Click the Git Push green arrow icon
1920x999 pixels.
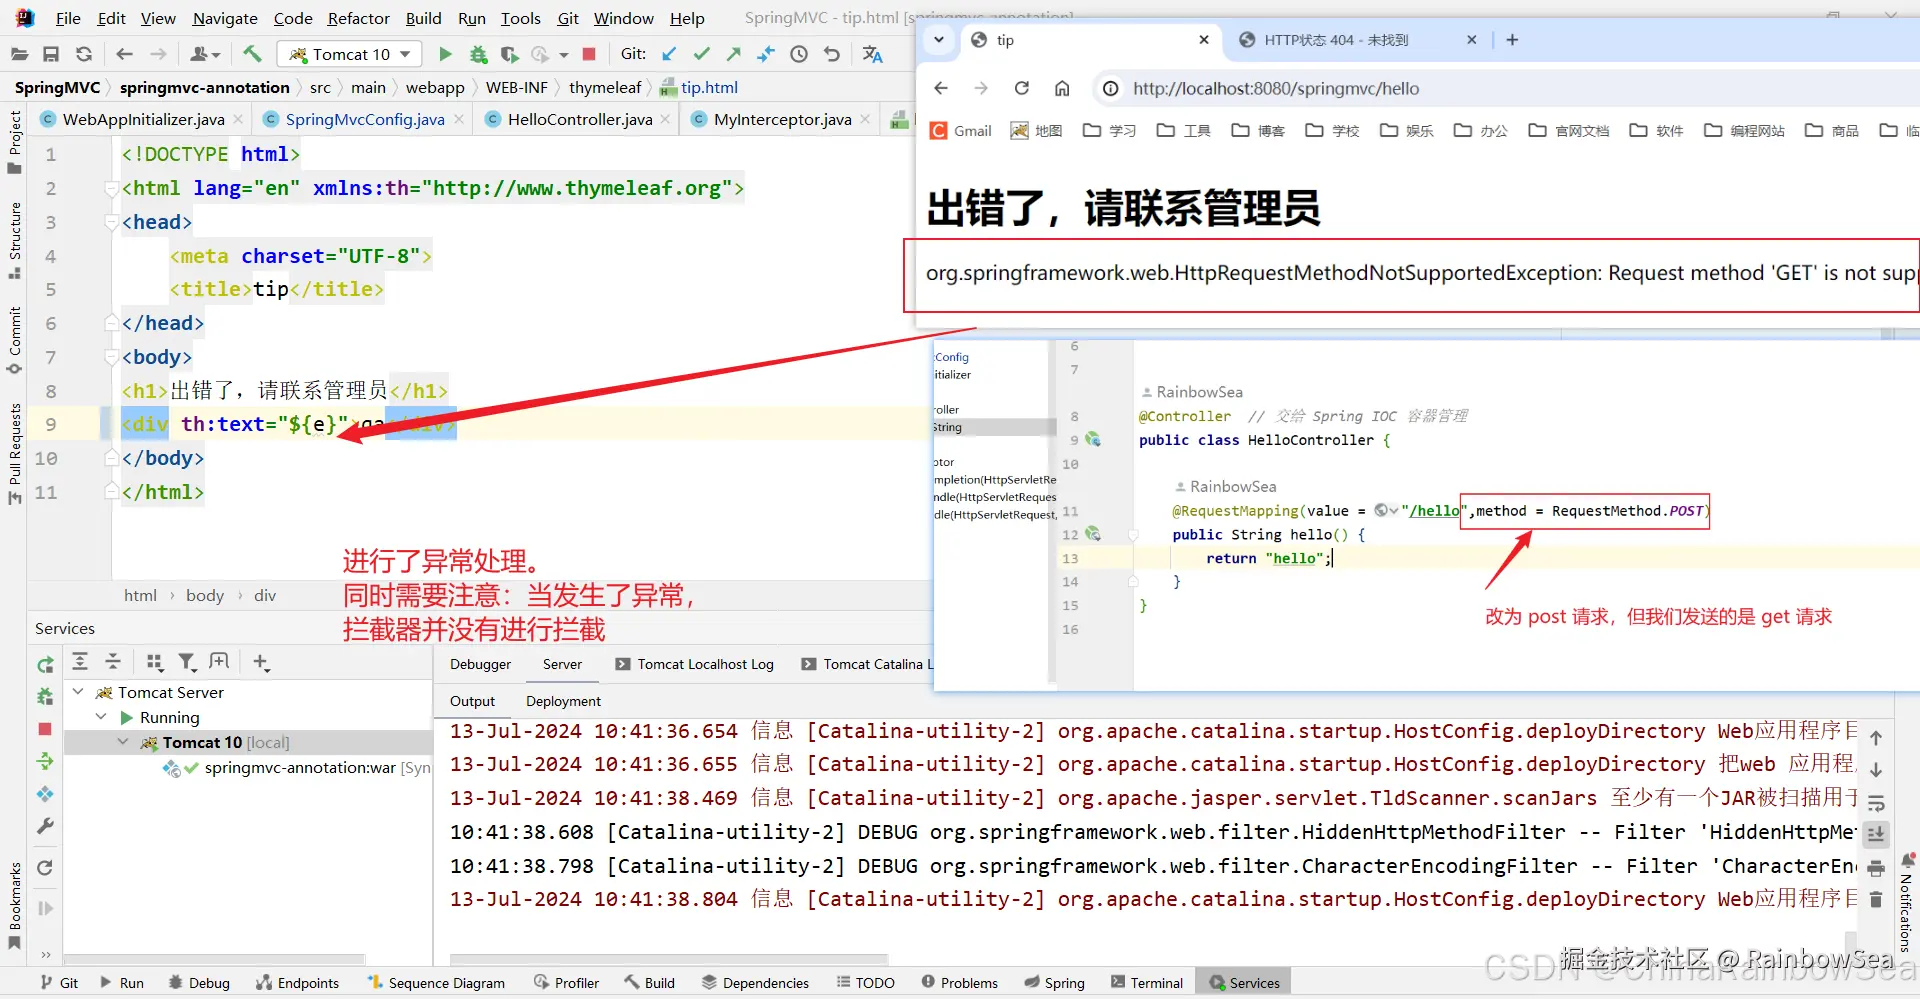tap(734, 54)
